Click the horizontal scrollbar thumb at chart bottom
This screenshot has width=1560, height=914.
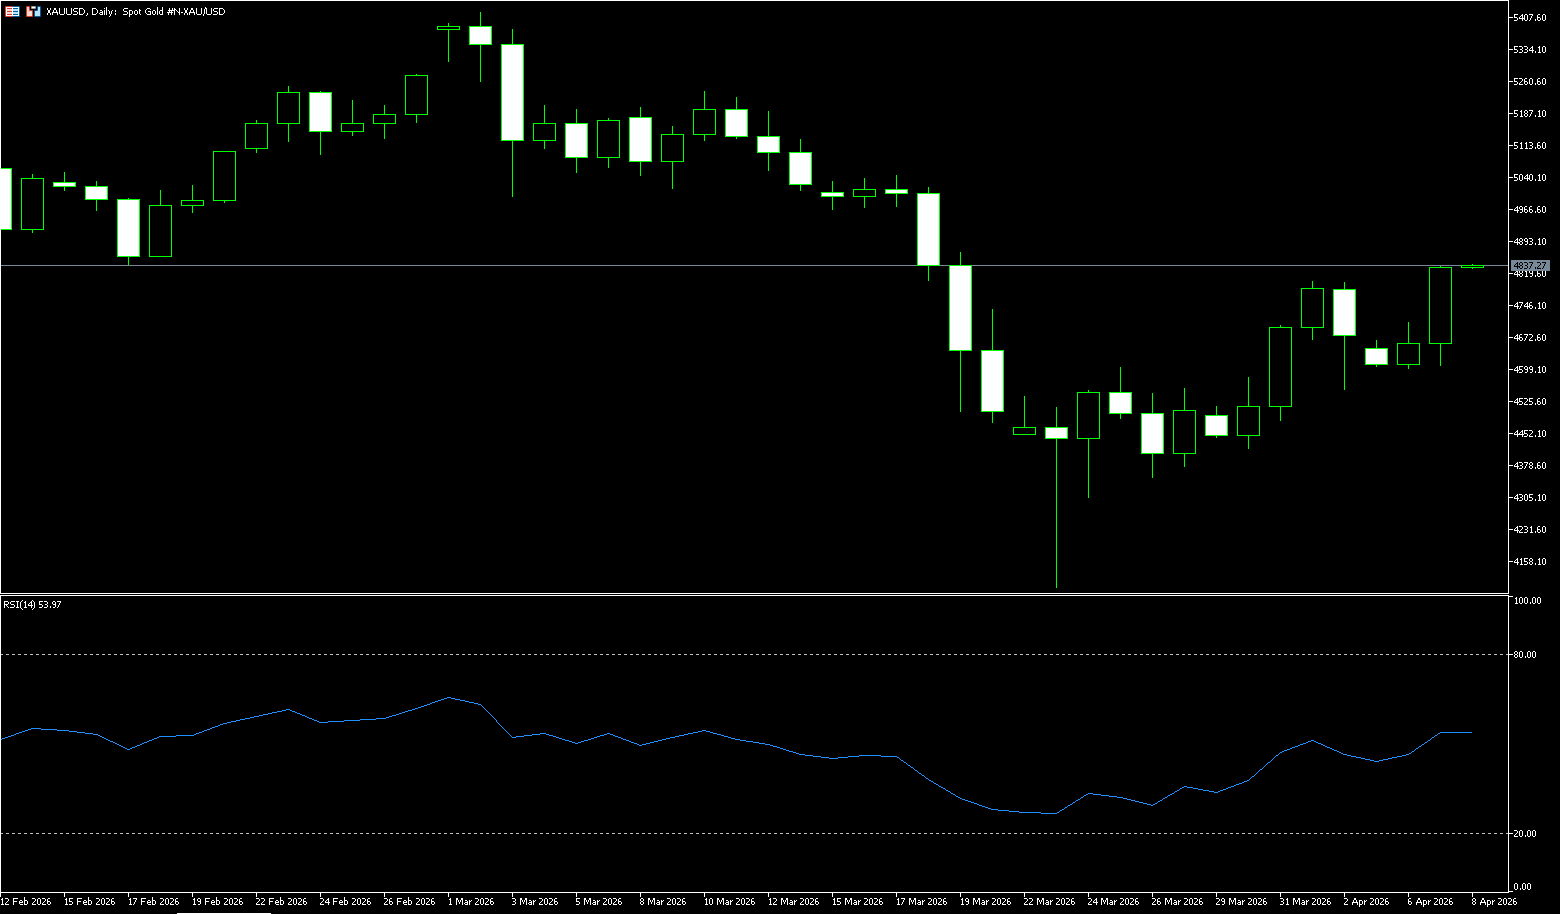tap(223, 912)
